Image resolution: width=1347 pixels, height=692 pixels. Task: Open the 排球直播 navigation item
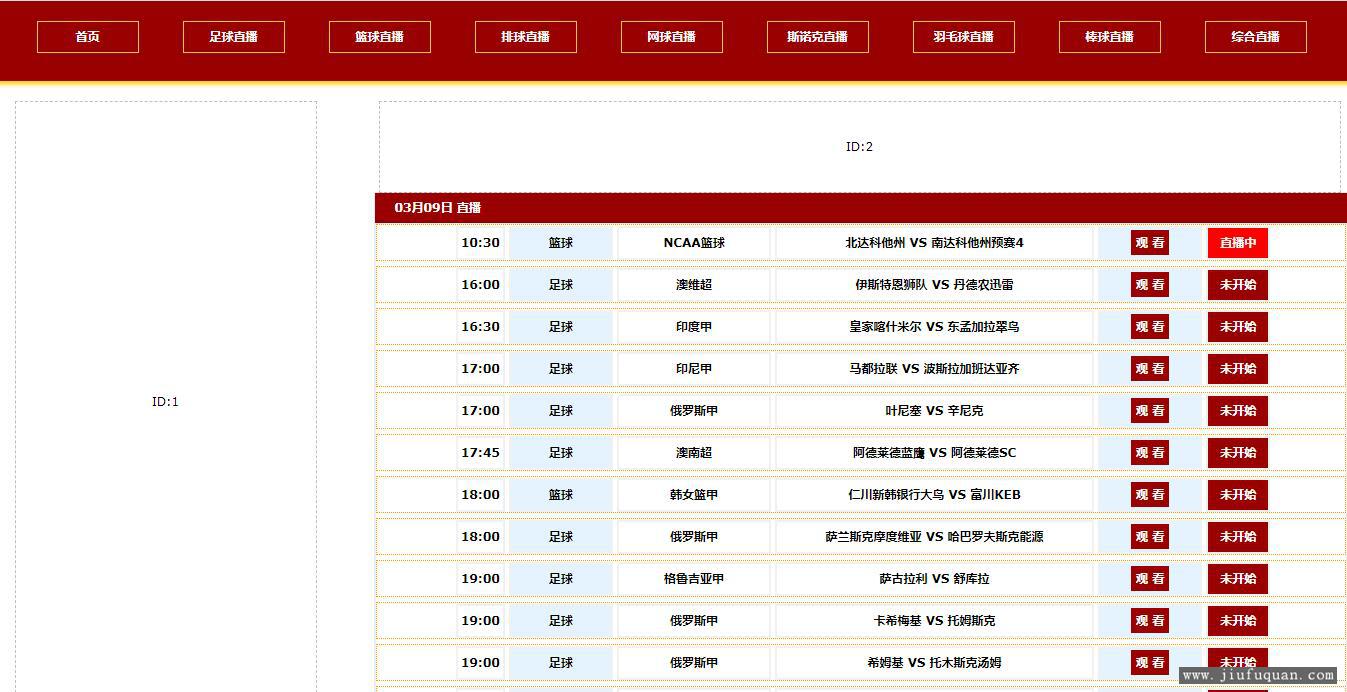(526, 37)
